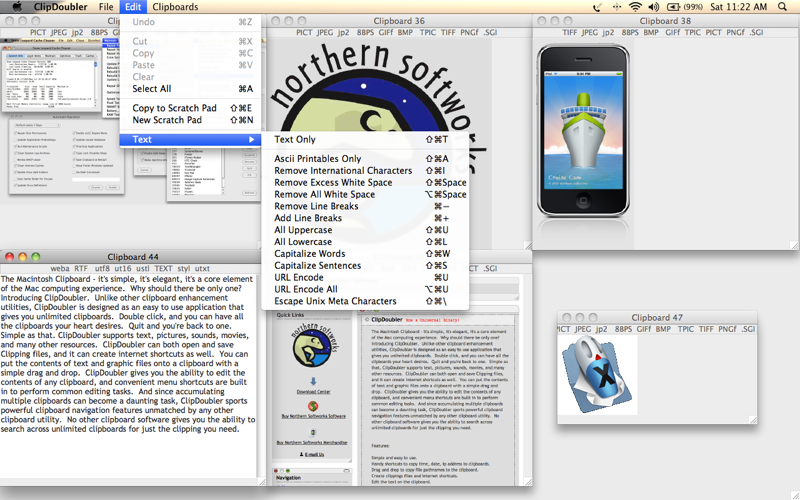Viewport: 800px width, 500px height.
Task: Click the mouse X icon in Clipboard 47
Action: [x=597, y=374]
